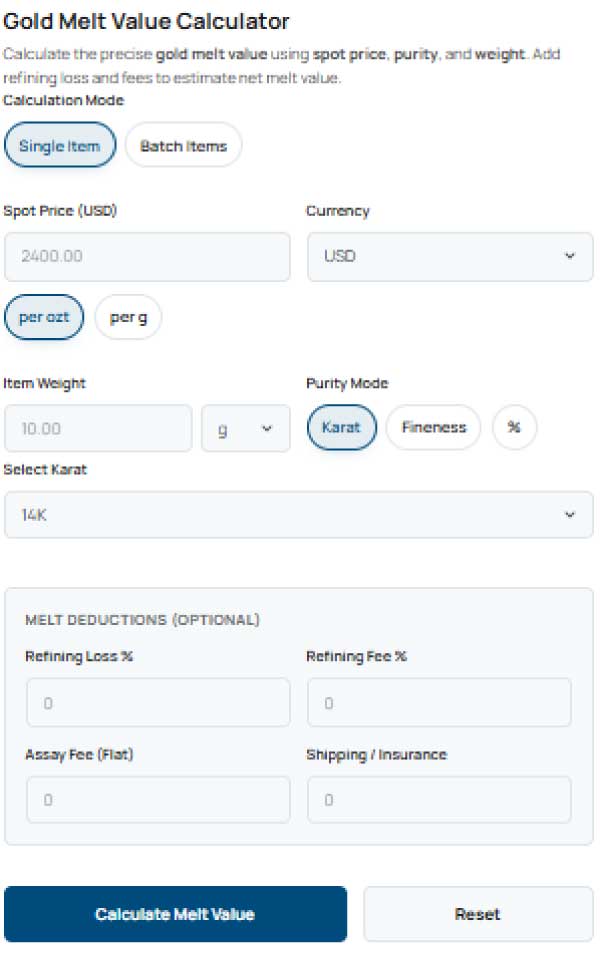Click the Refining Fee % field
The image size is (600, 975).
click(439, 703)
